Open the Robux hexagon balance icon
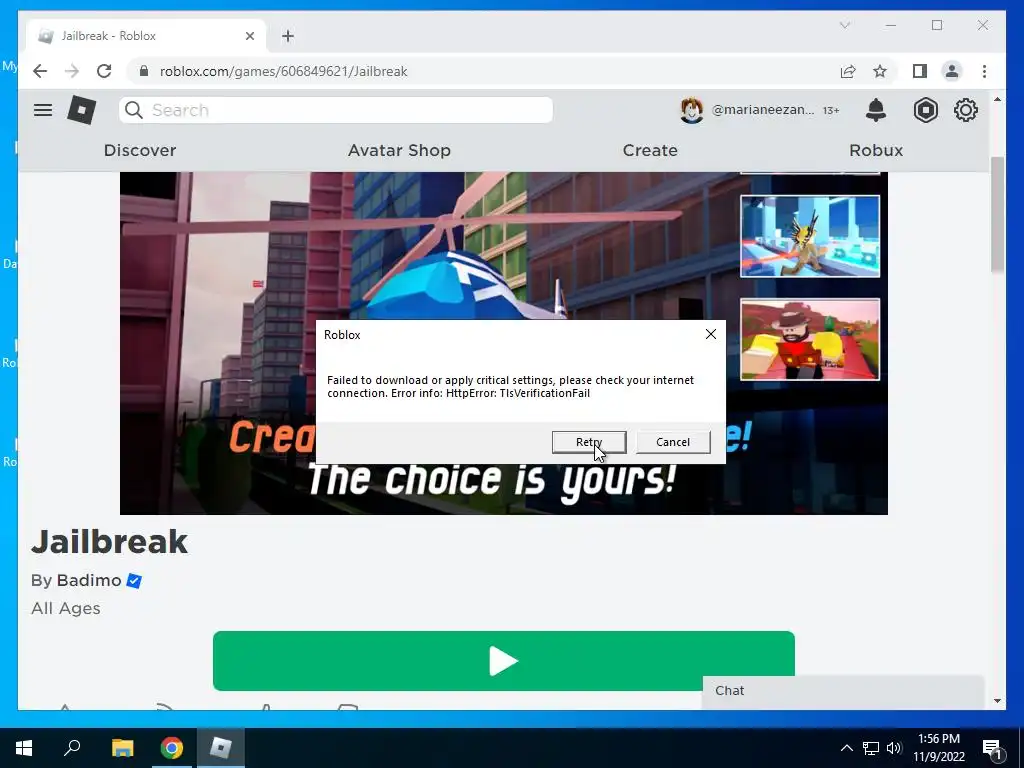Image resolution: width=1024 pixels, height=768 pixels. 925,110
